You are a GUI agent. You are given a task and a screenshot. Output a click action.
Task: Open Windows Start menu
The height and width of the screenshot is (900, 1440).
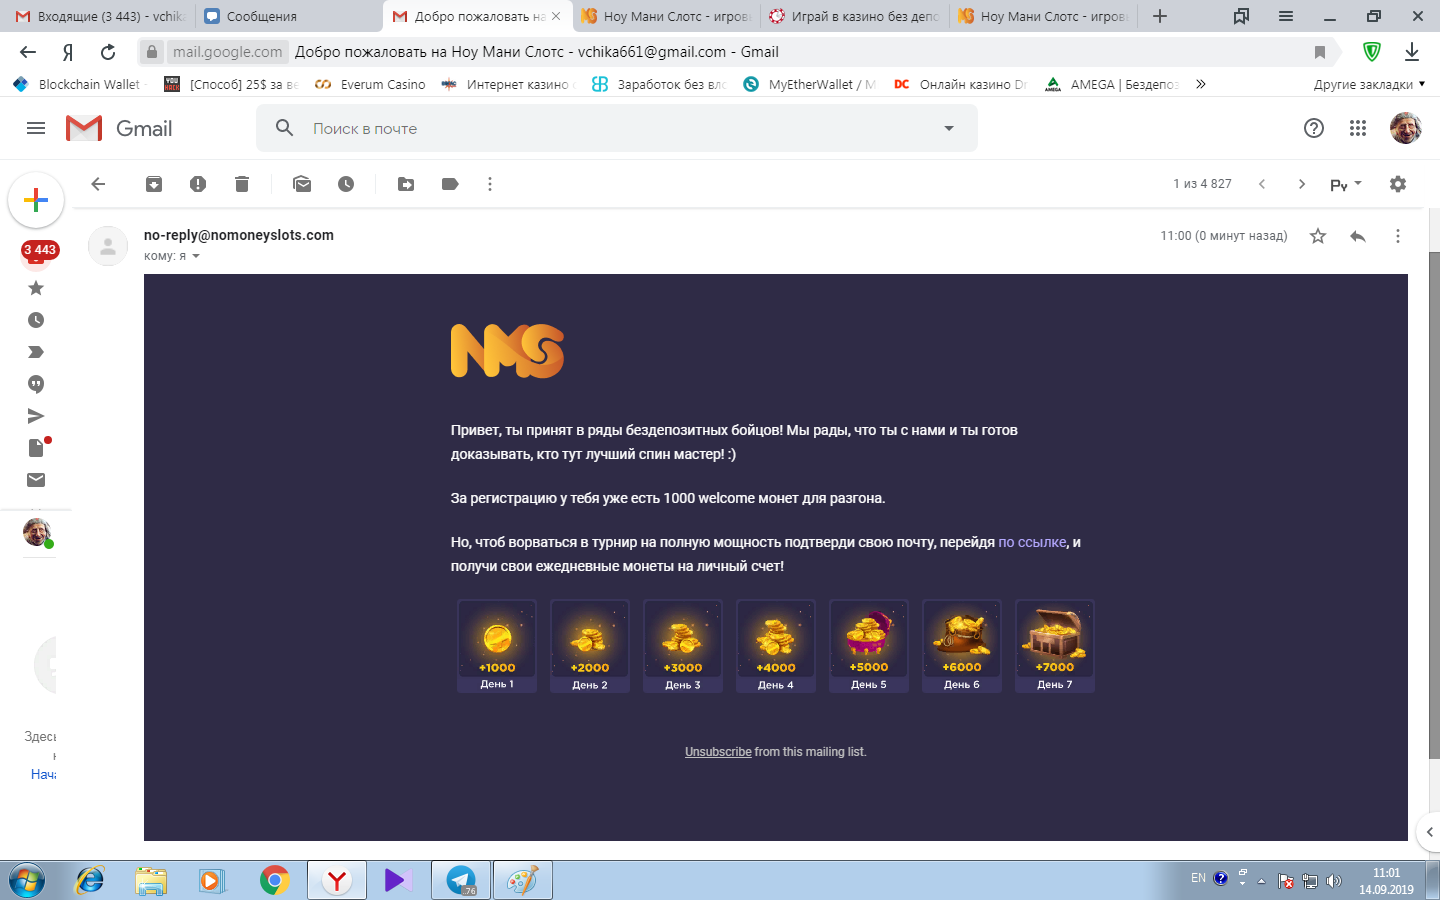pyautogui.click(x=27, y=881)
